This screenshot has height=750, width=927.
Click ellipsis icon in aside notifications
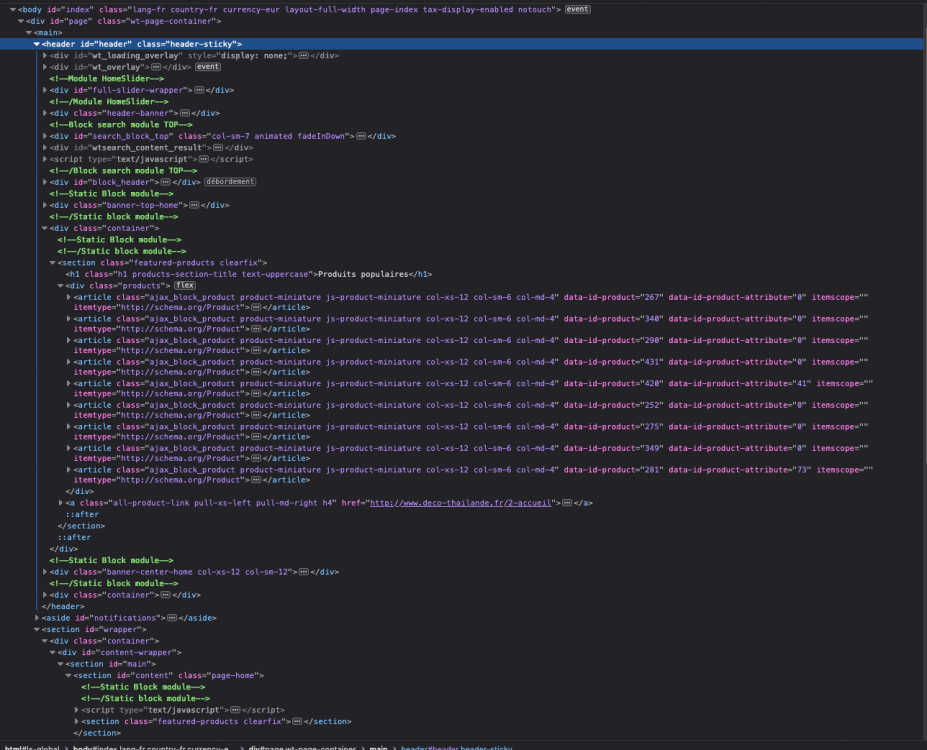[x=172, y=618]
